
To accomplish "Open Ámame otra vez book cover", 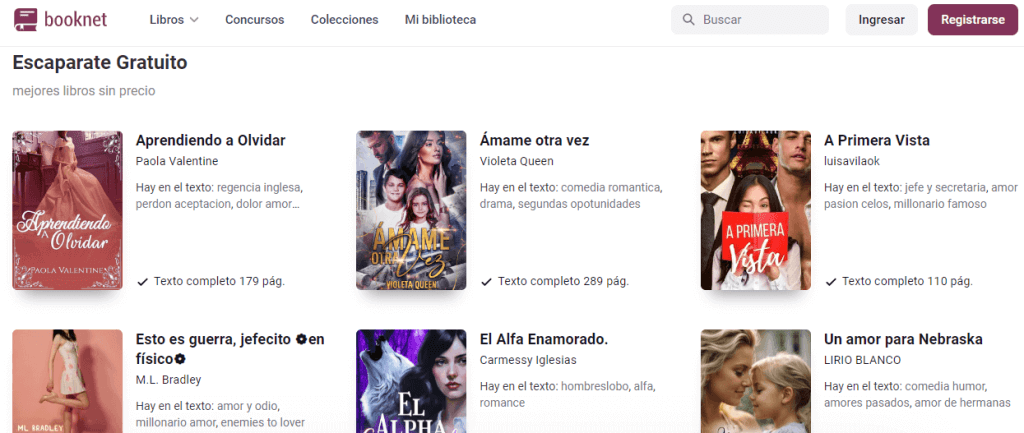I will click(411, 210).
